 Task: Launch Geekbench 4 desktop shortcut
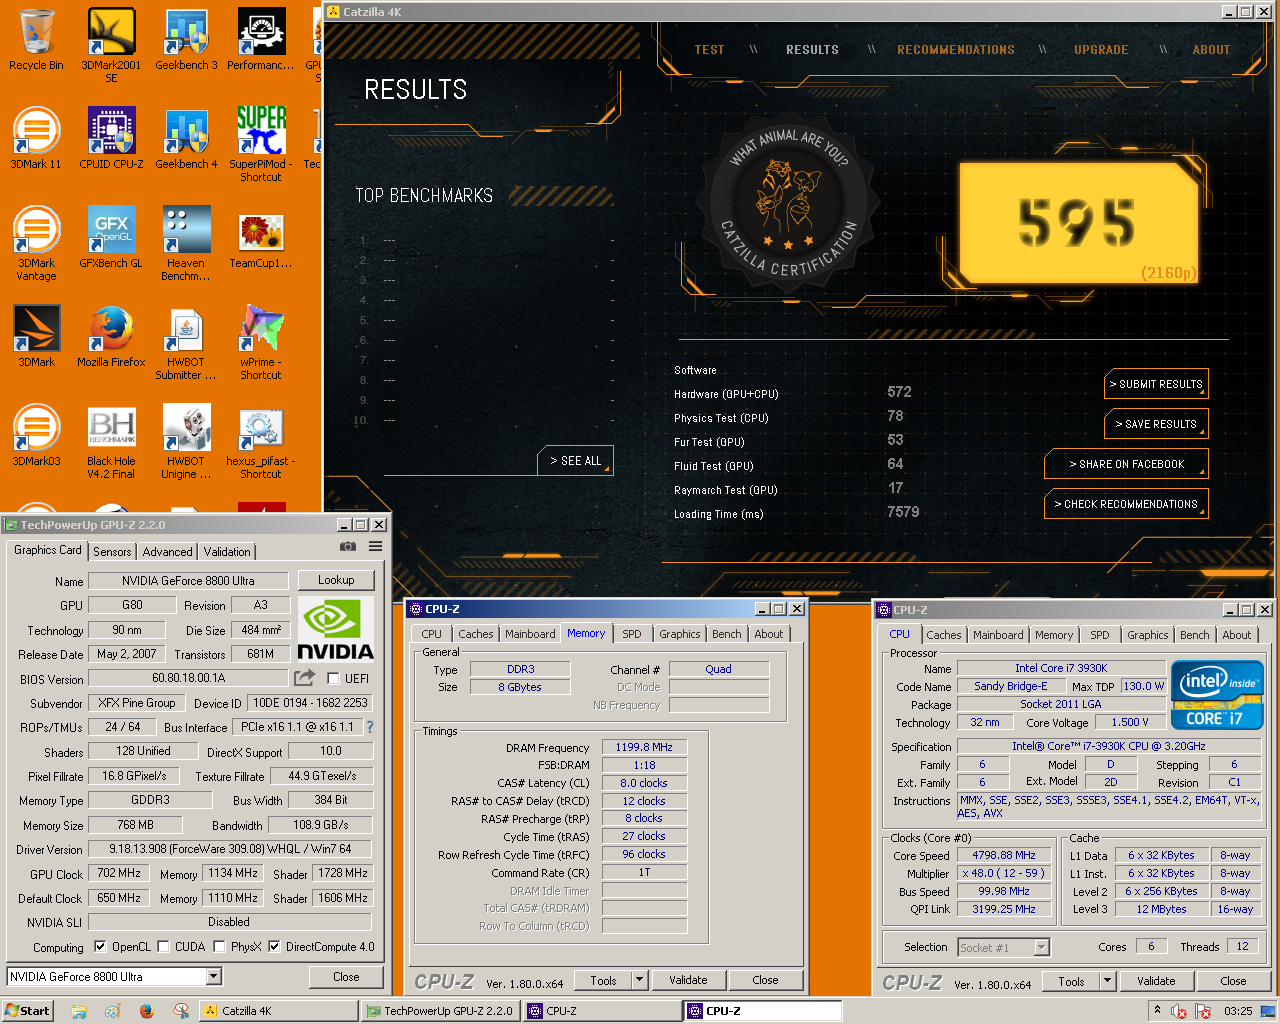click(186, 139)
